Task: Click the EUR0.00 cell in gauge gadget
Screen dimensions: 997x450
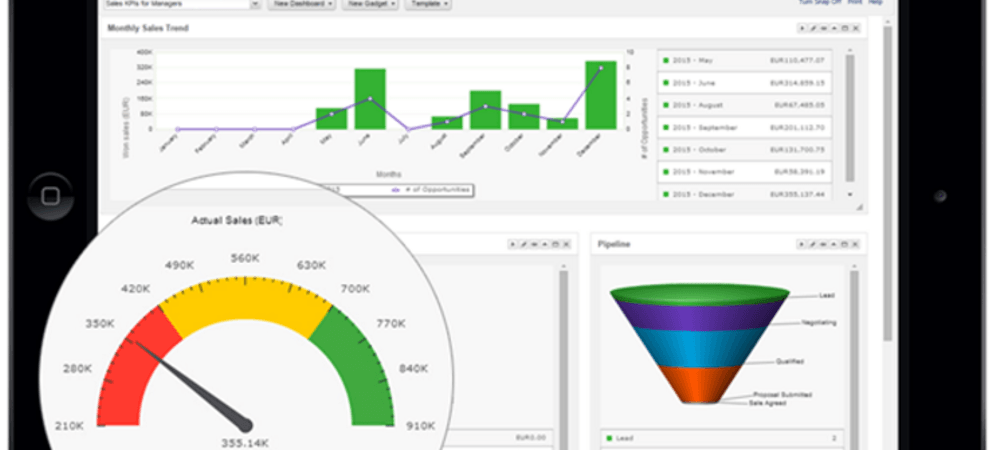Action: point(529,438)
